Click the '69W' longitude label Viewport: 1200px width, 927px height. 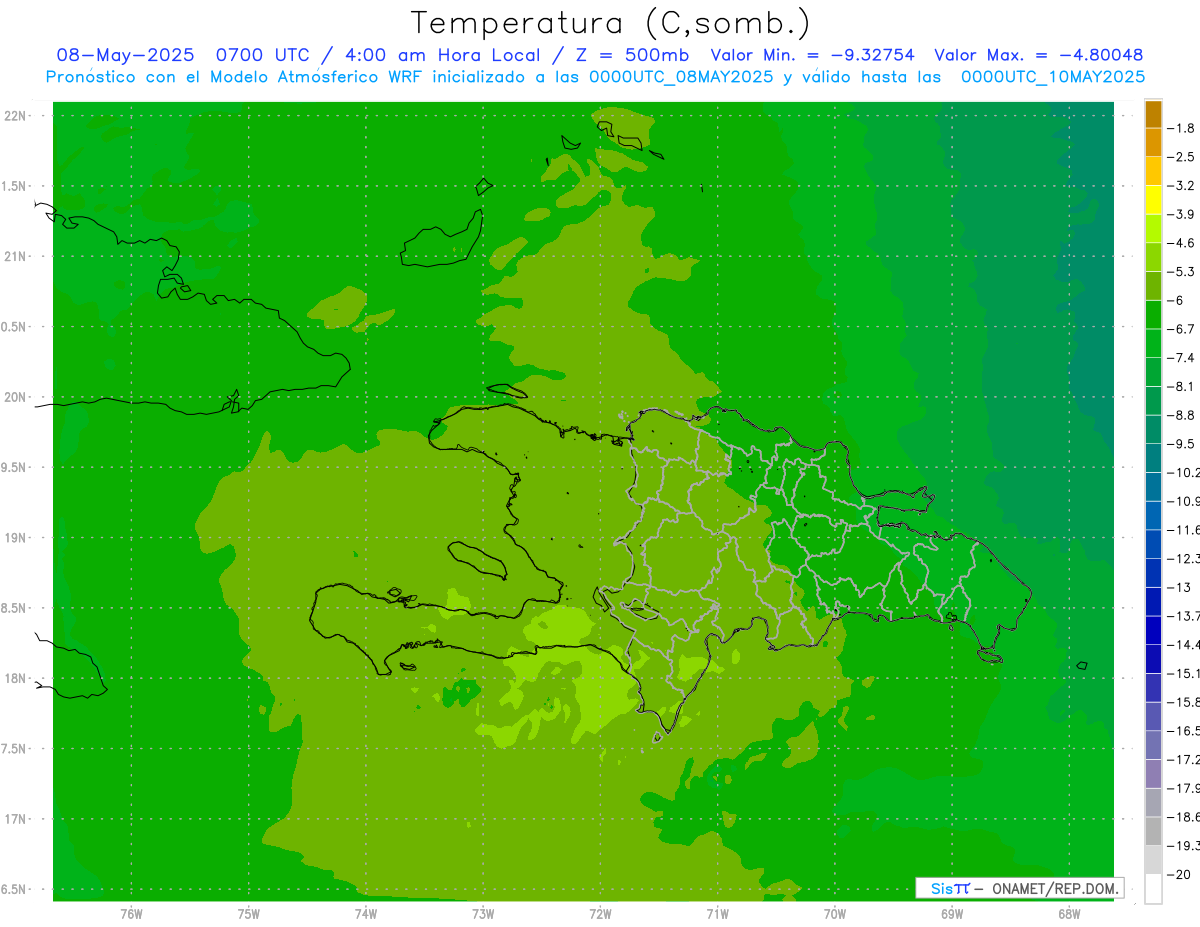[952, 914]
